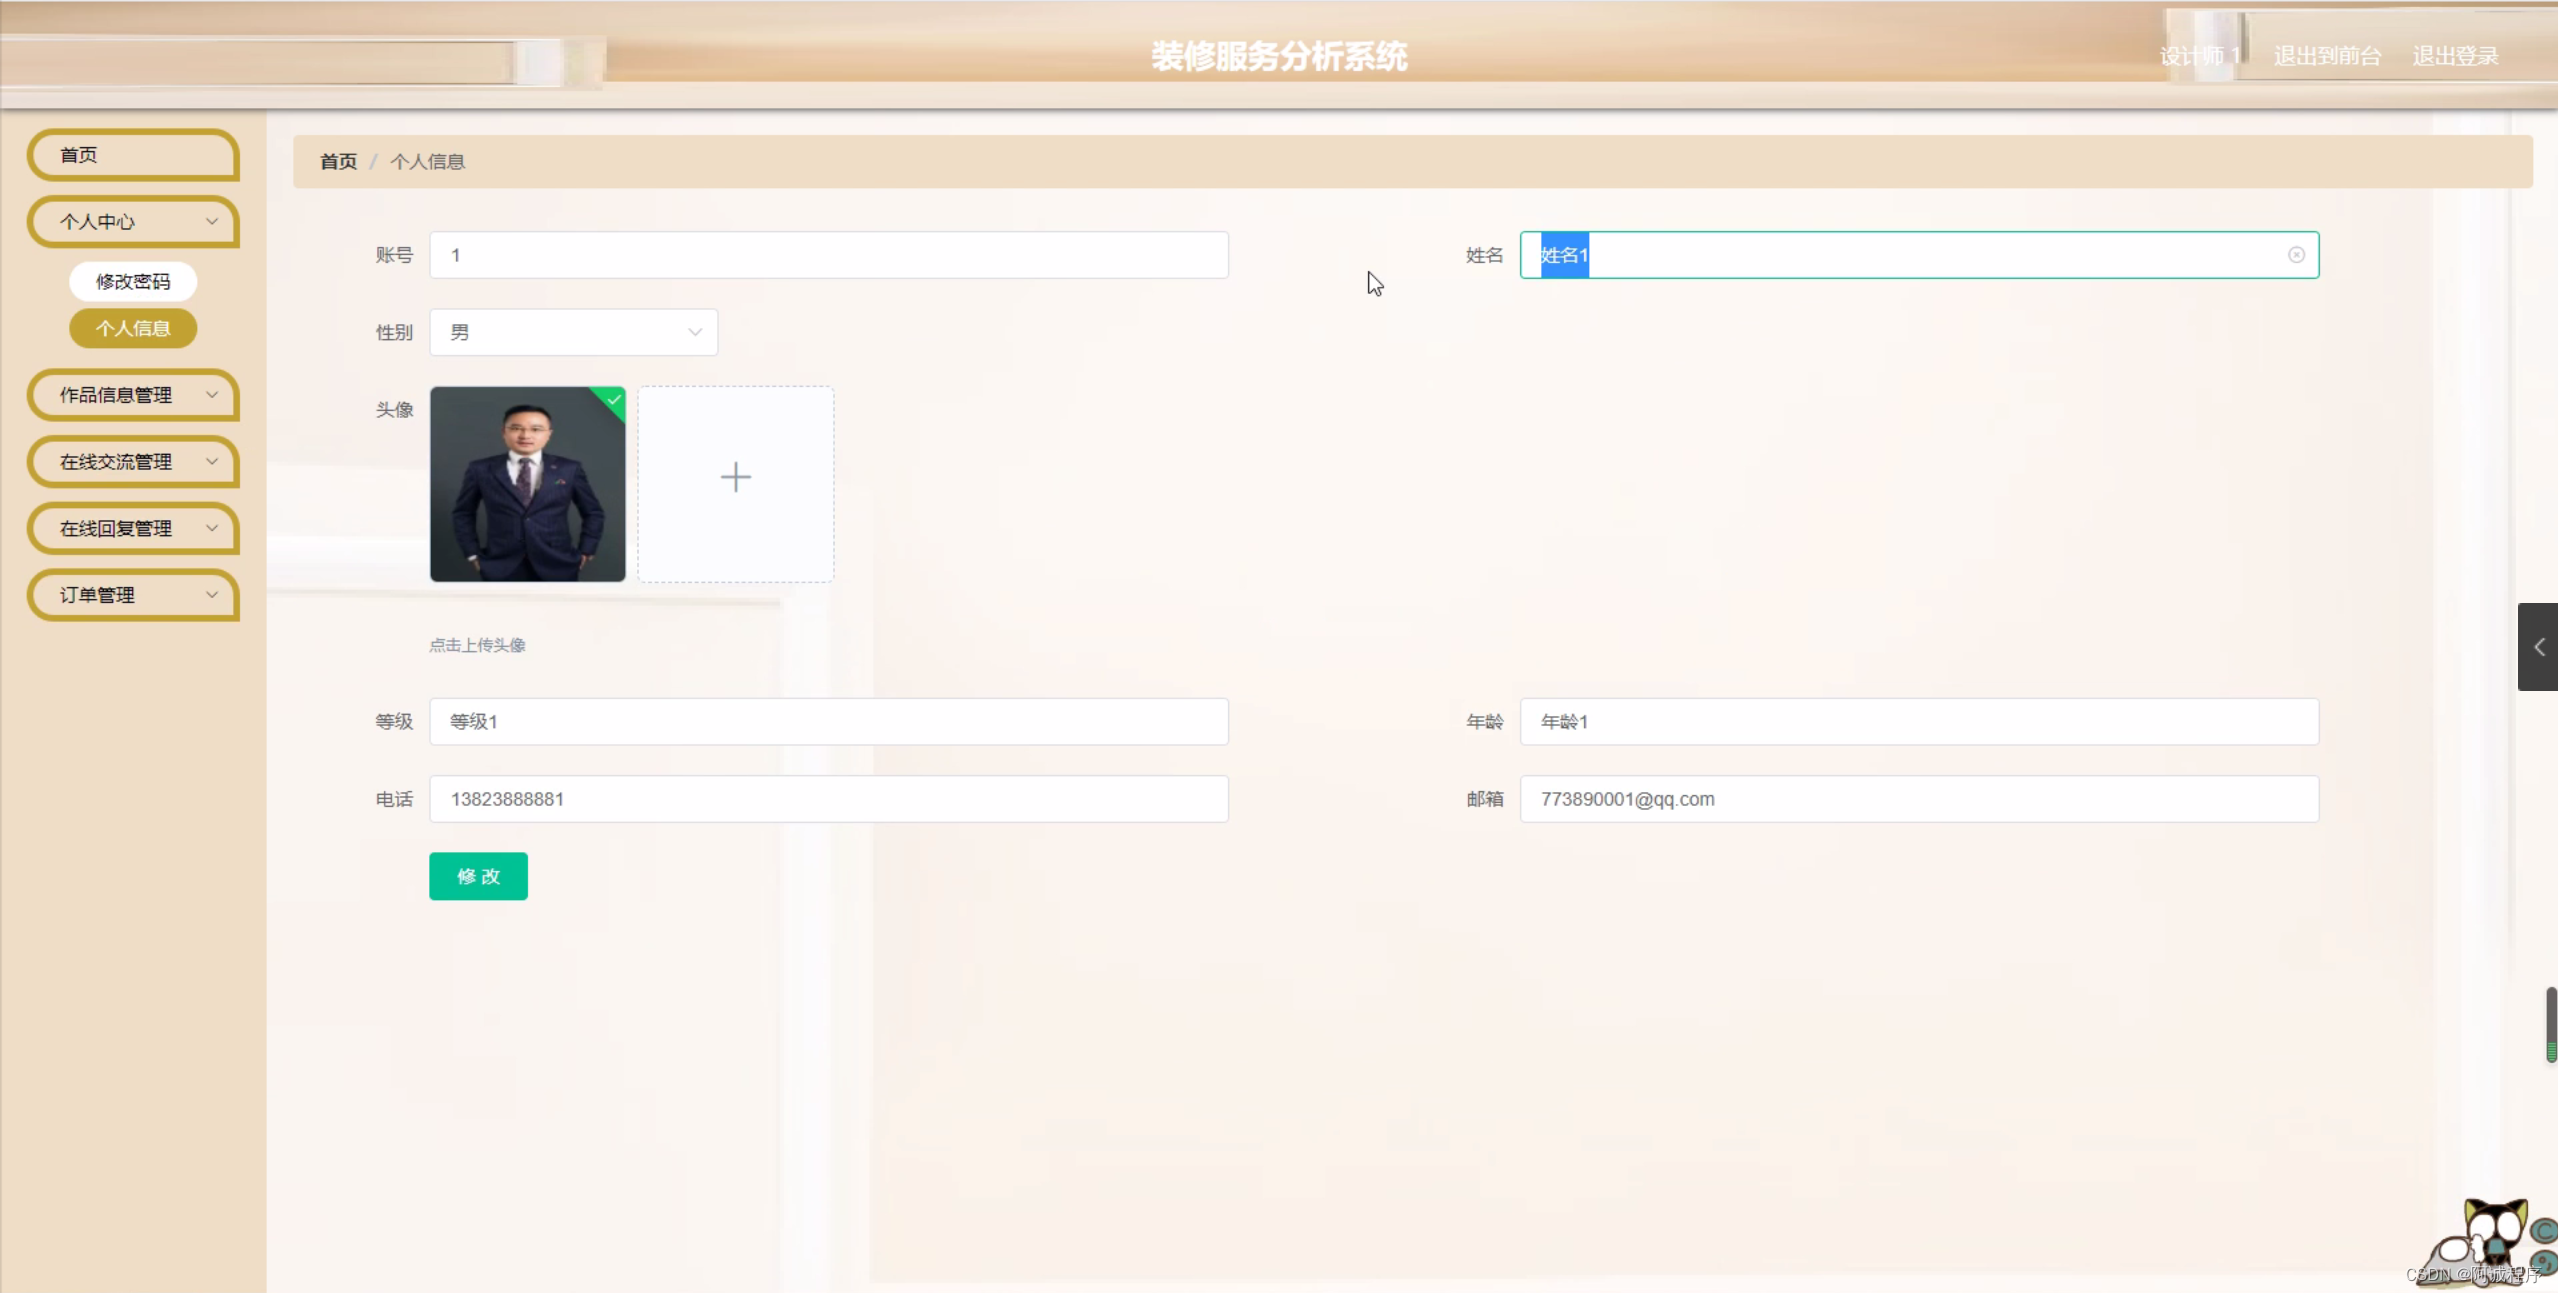Click the green 修改 button

tap(478, 876)
